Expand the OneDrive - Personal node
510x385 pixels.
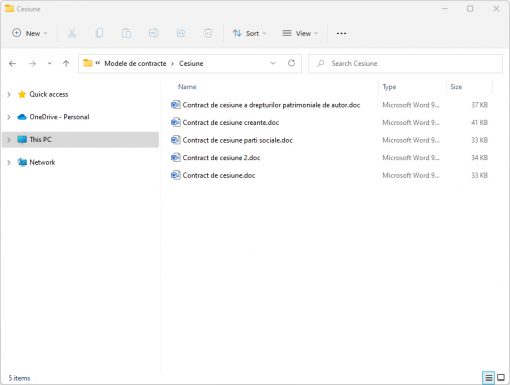coord(9,117)
